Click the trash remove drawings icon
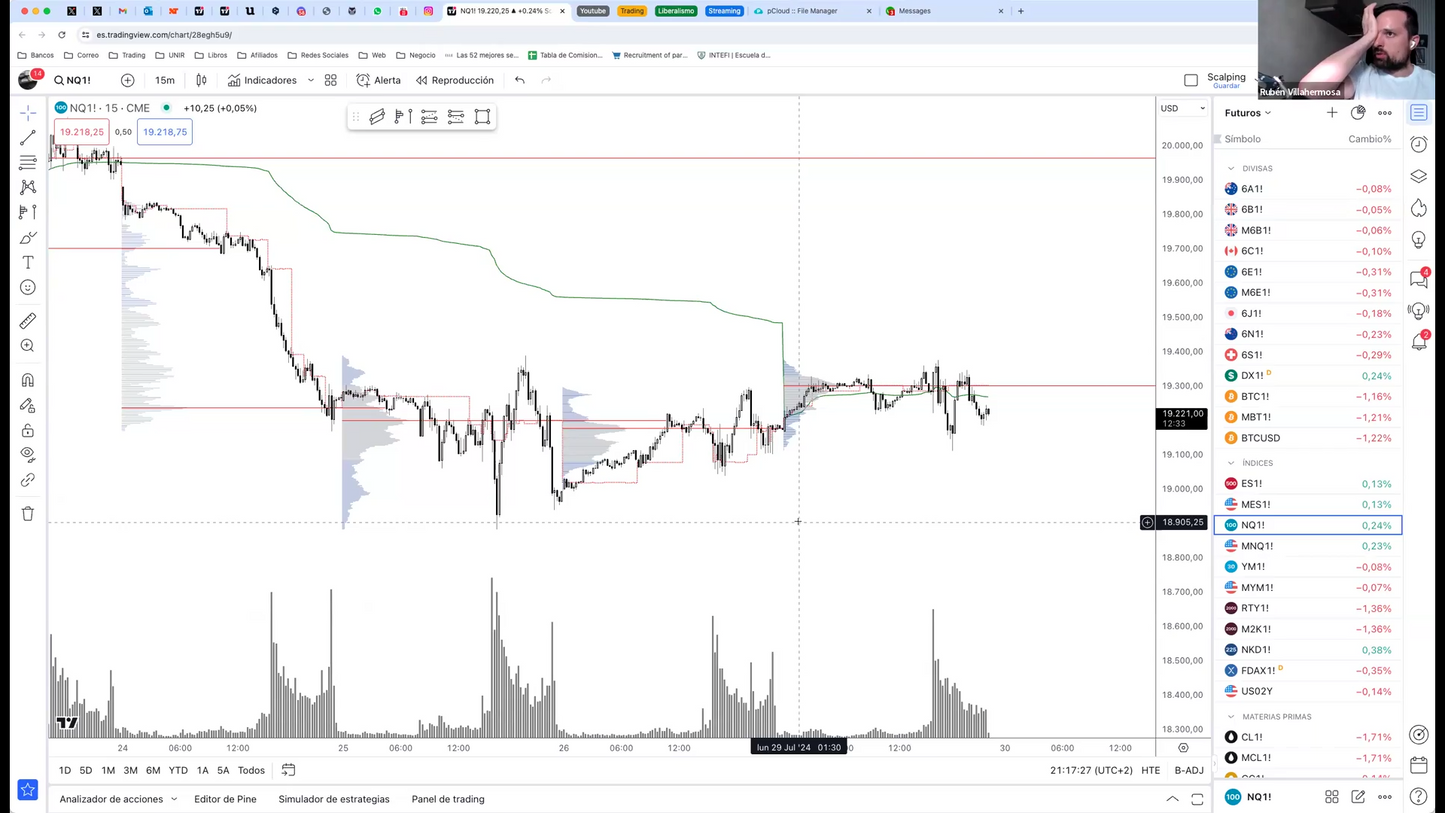The width and height of the screenshot is (1445, 813). tap(28, 513)
